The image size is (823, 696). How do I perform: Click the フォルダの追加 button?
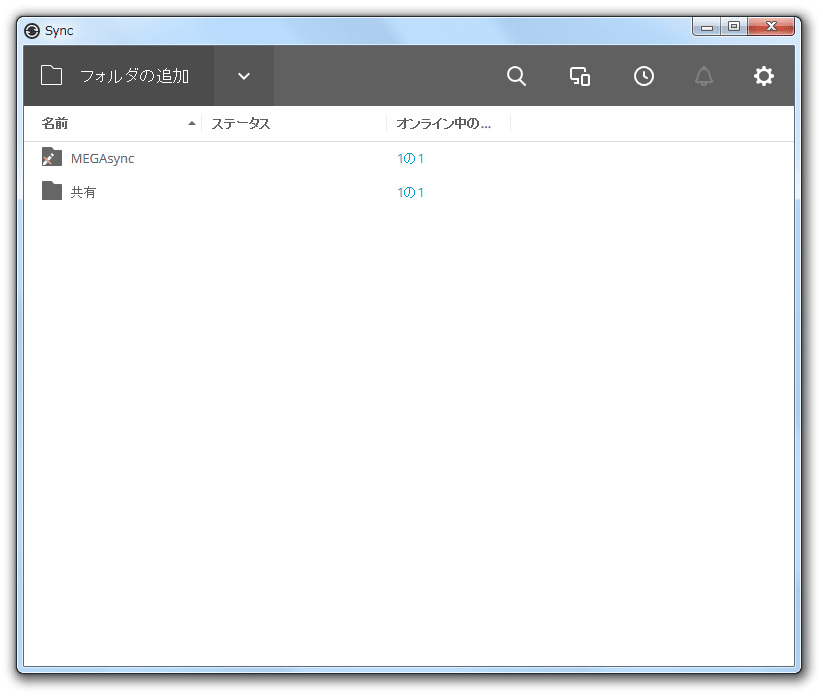[119, 76]
